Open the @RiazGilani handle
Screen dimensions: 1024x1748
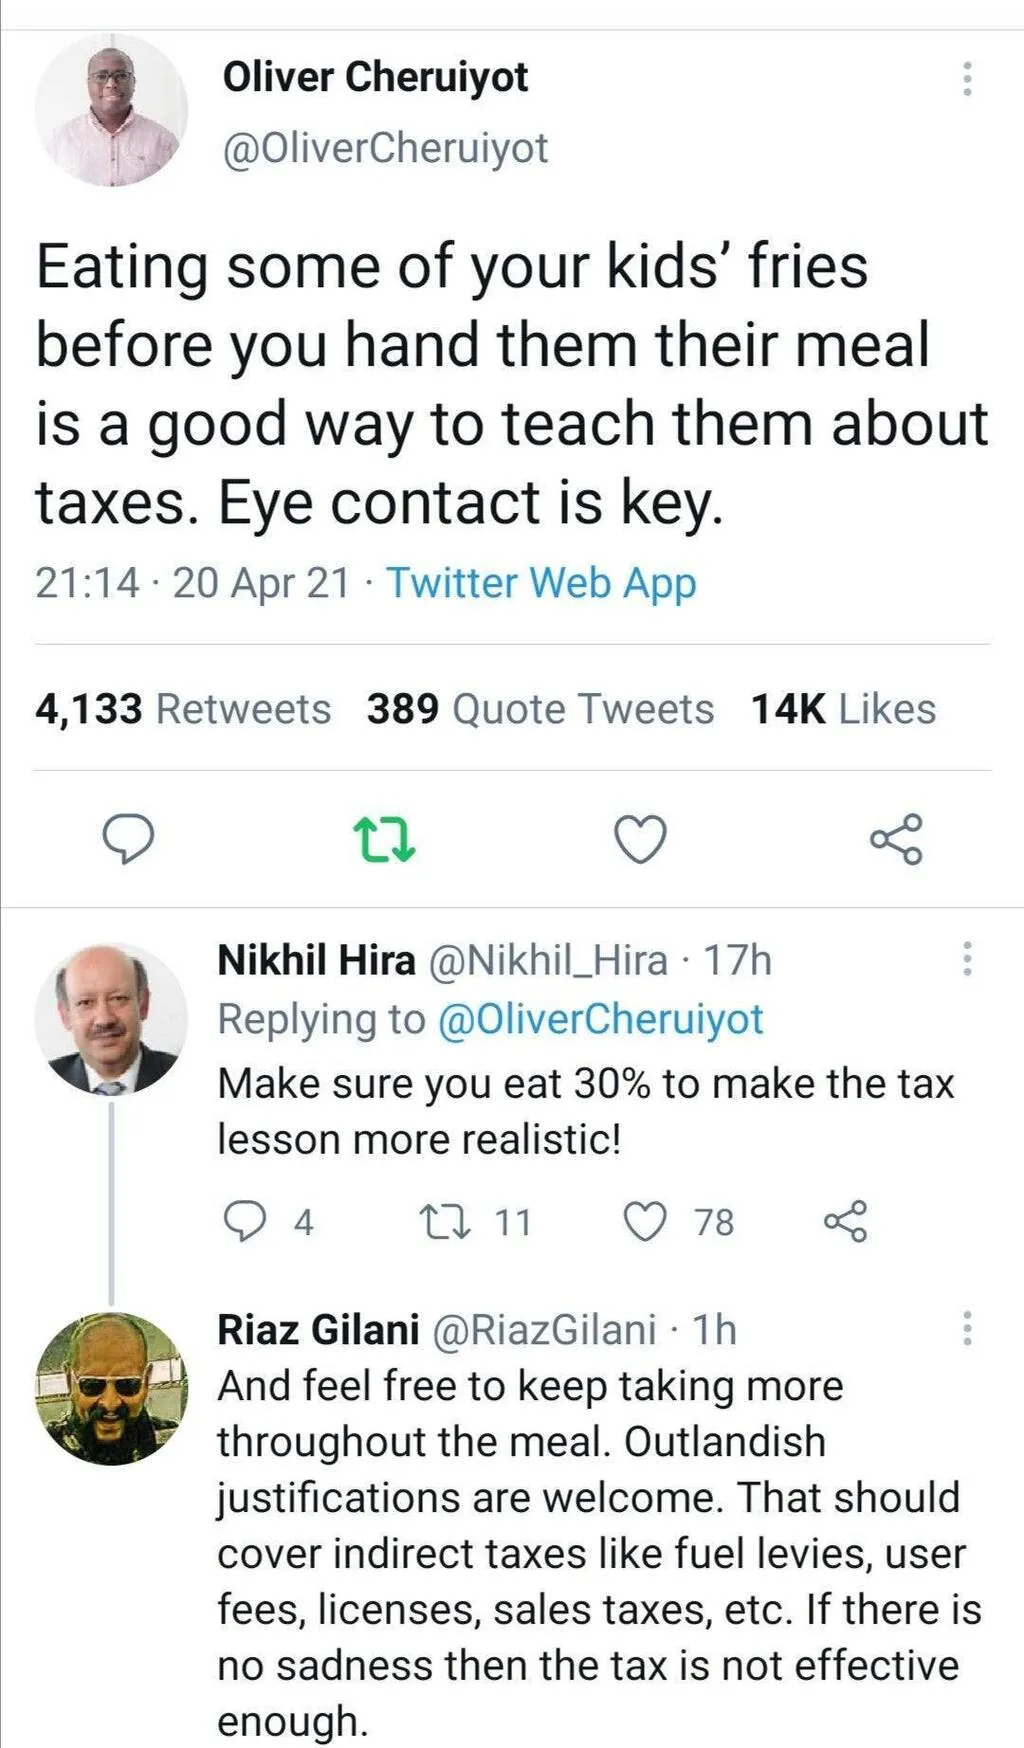click(x=543, y=1330)
